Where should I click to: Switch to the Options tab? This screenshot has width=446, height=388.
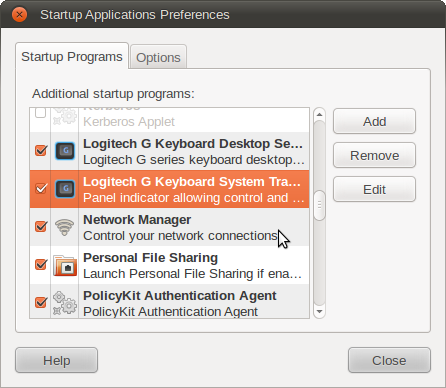tap(158, 57)
